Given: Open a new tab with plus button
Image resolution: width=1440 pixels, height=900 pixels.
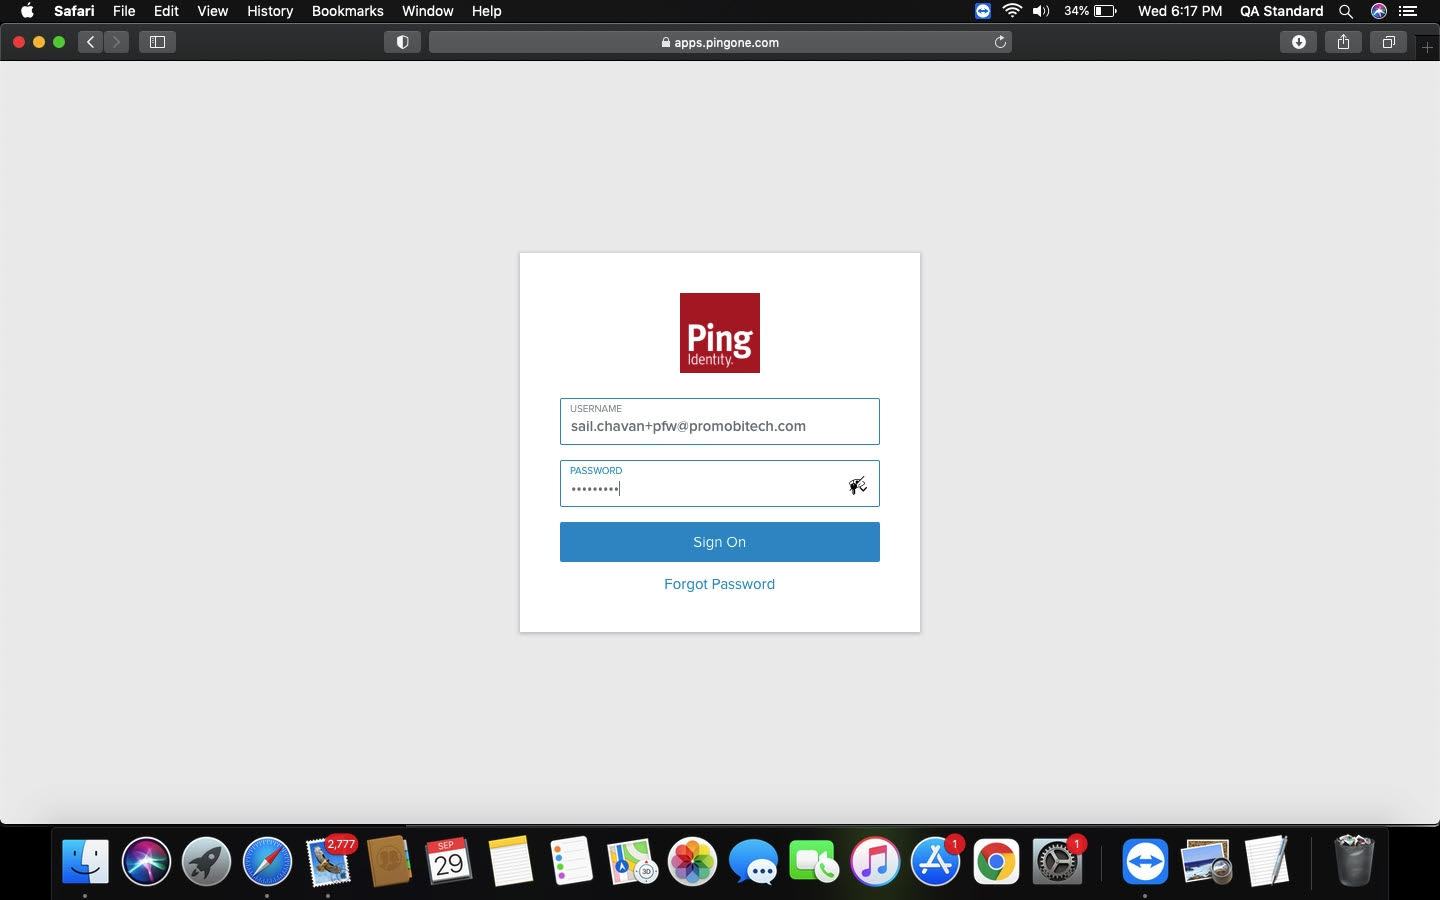Looking at the screenshot, I should point(1427,47).
